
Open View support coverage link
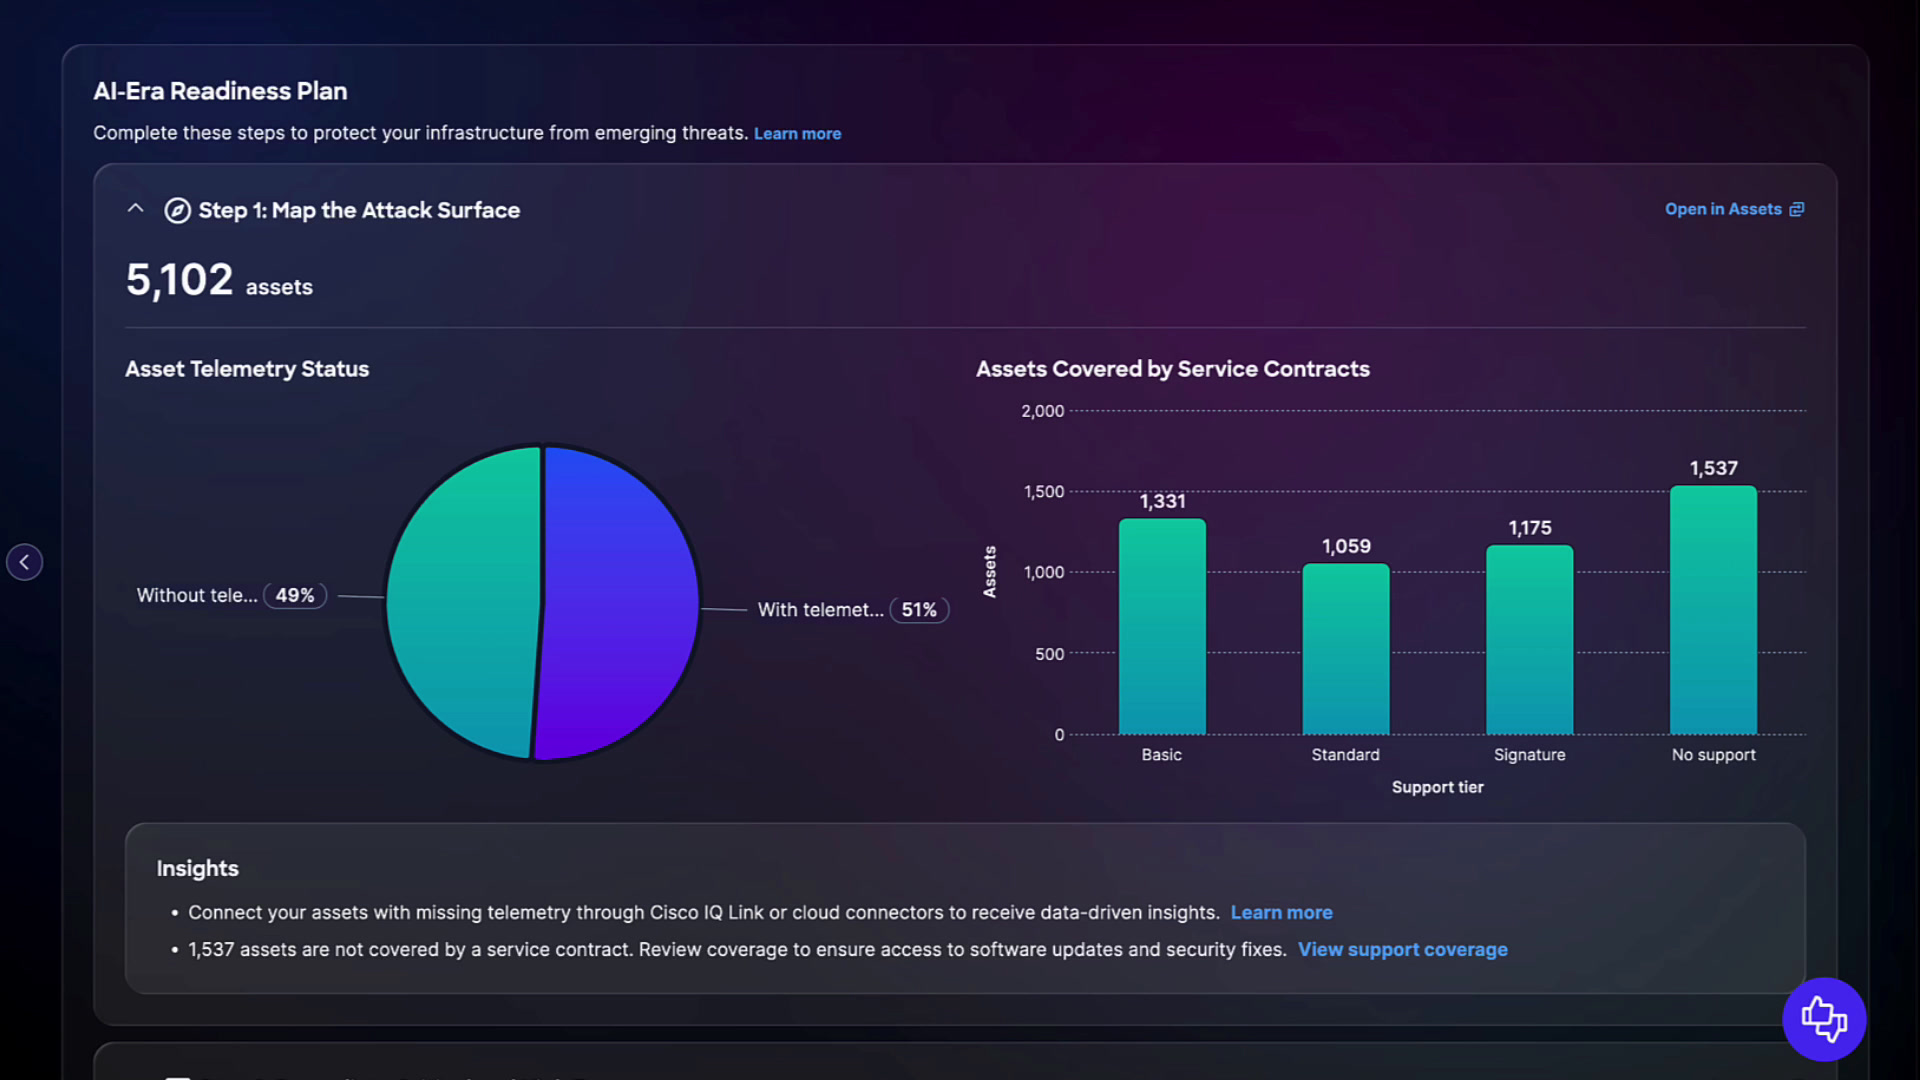1402,949
